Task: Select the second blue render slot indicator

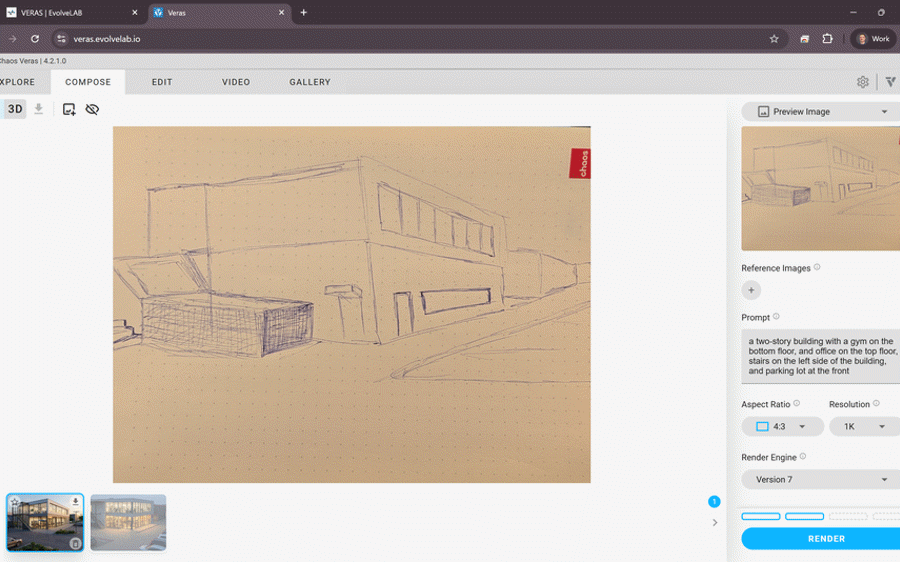Action: pyautogui.click(x=804, y=517)
